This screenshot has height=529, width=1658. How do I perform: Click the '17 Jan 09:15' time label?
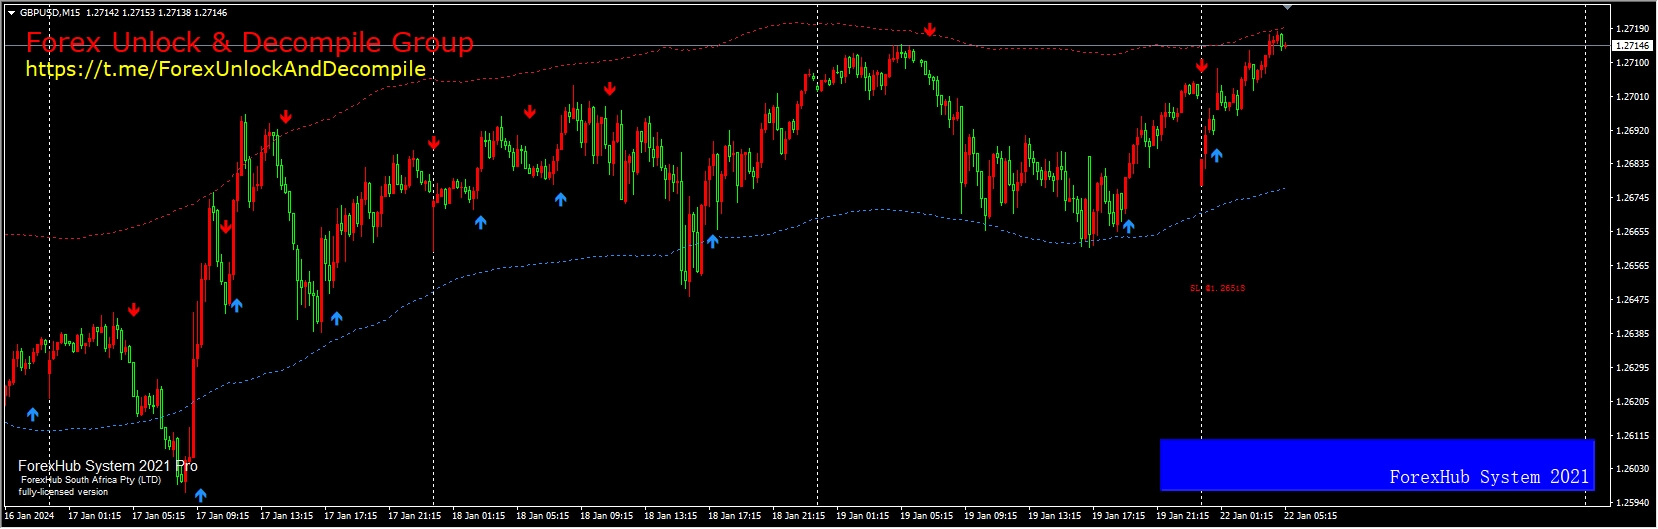point(222,517)
